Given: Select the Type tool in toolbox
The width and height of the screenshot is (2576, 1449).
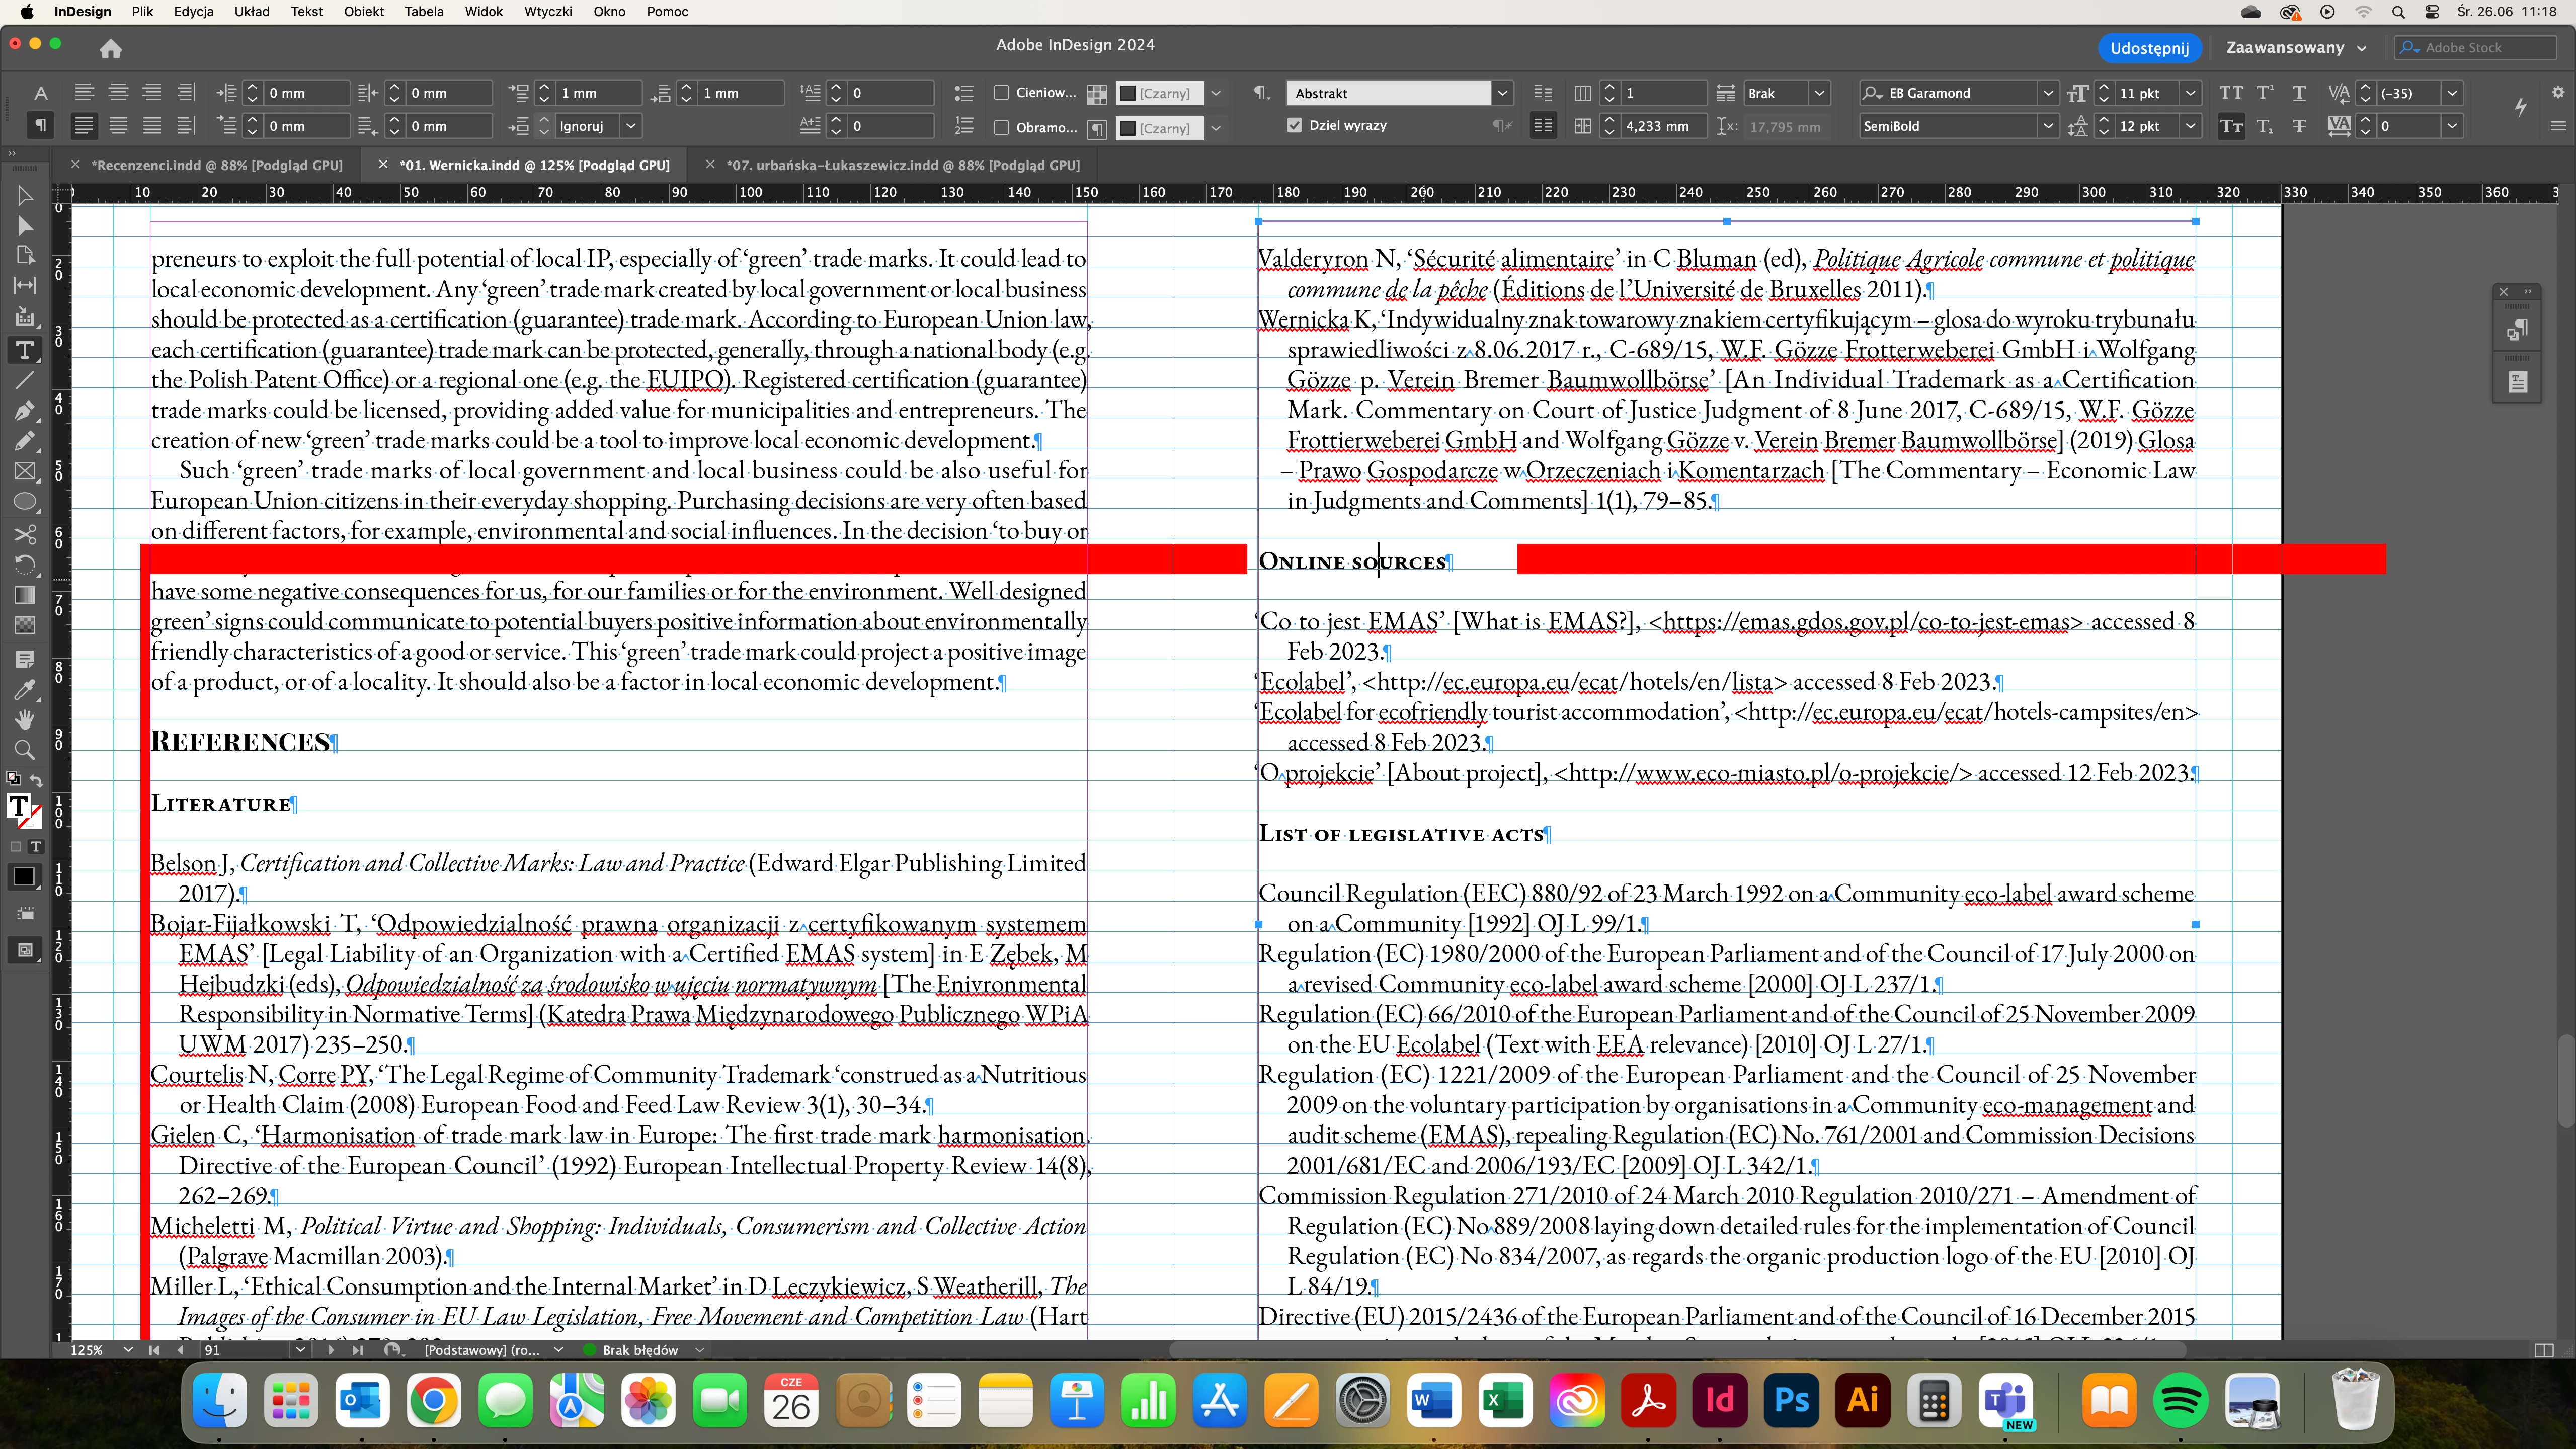Looking at the screenshot, I should 25,350.
